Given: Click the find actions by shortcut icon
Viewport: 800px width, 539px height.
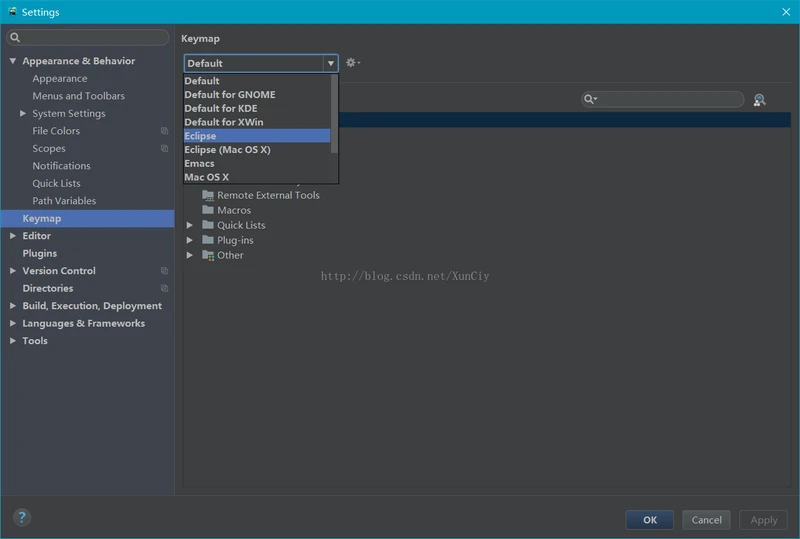Looking at the screenshot, I should click(x=759, y=100).
